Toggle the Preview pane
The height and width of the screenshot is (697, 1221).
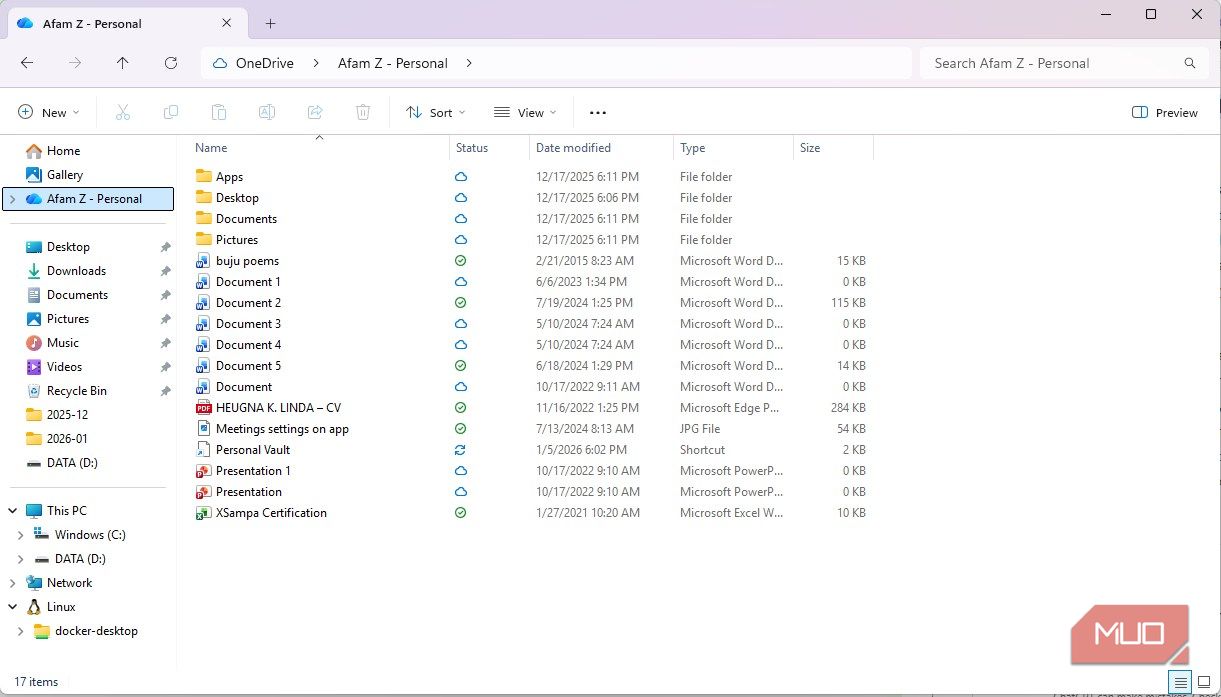pos(1165,113)
